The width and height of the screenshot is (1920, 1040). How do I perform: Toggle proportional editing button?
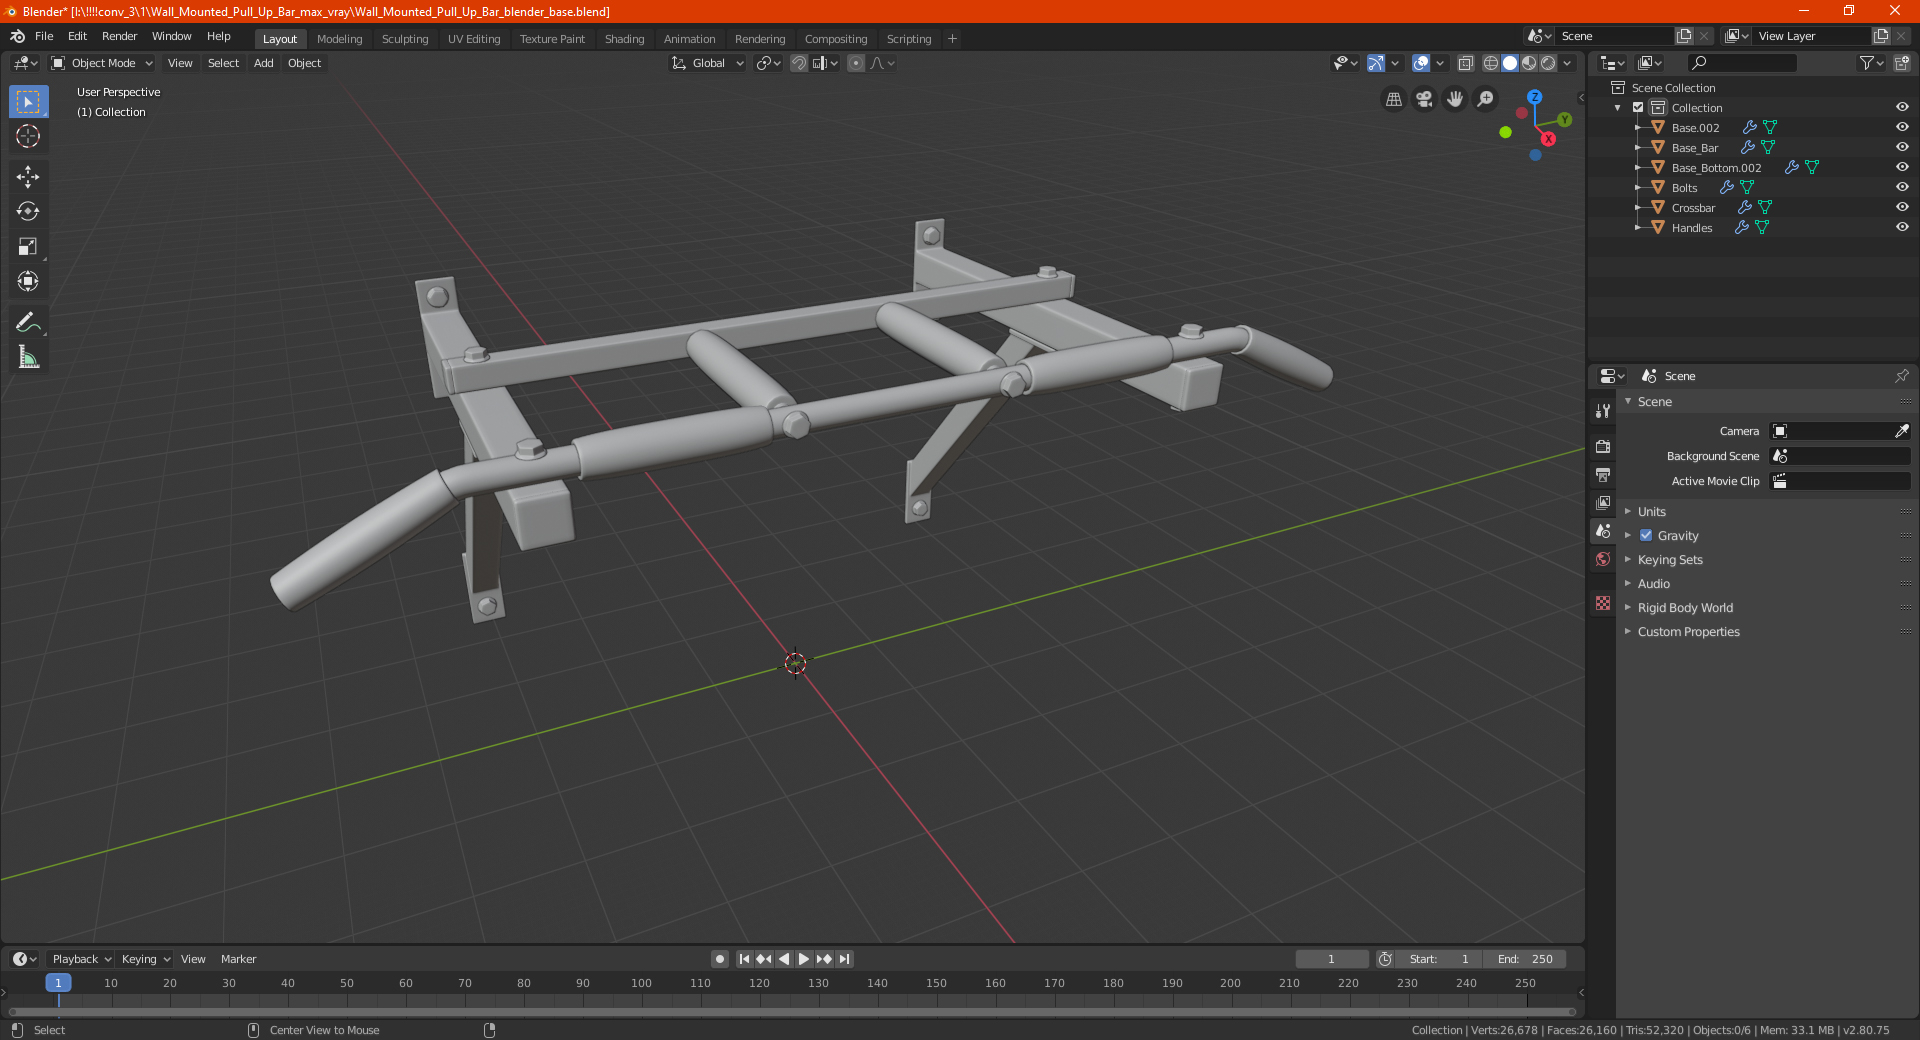856,63
